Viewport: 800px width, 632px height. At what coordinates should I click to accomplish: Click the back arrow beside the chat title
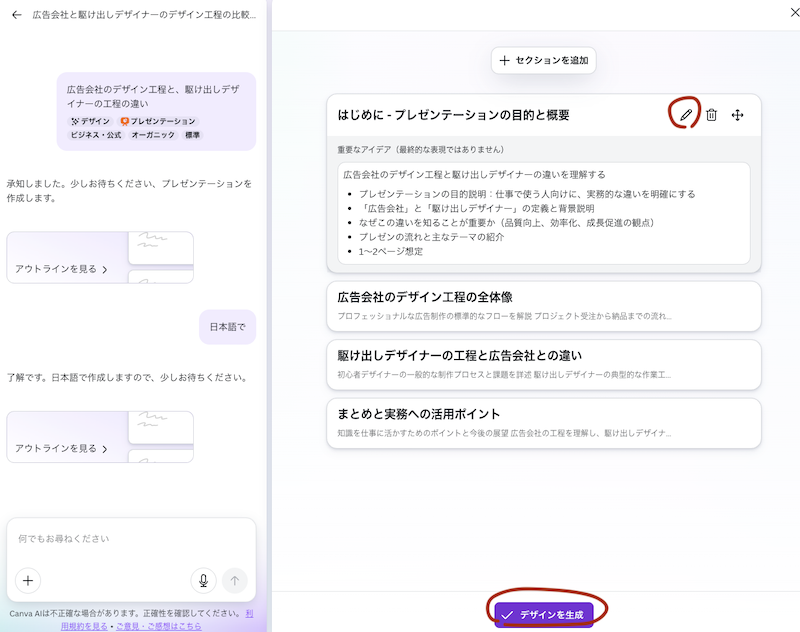coord(16,15)
